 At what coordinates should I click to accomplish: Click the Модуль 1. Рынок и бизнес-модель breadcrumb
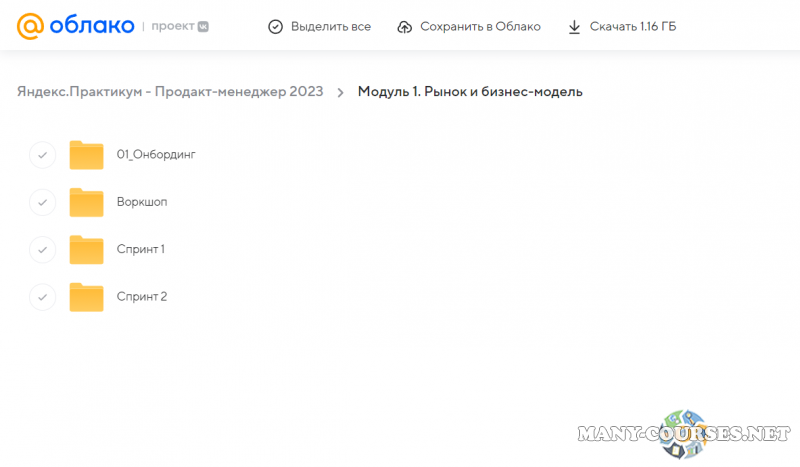coord(470,92)
